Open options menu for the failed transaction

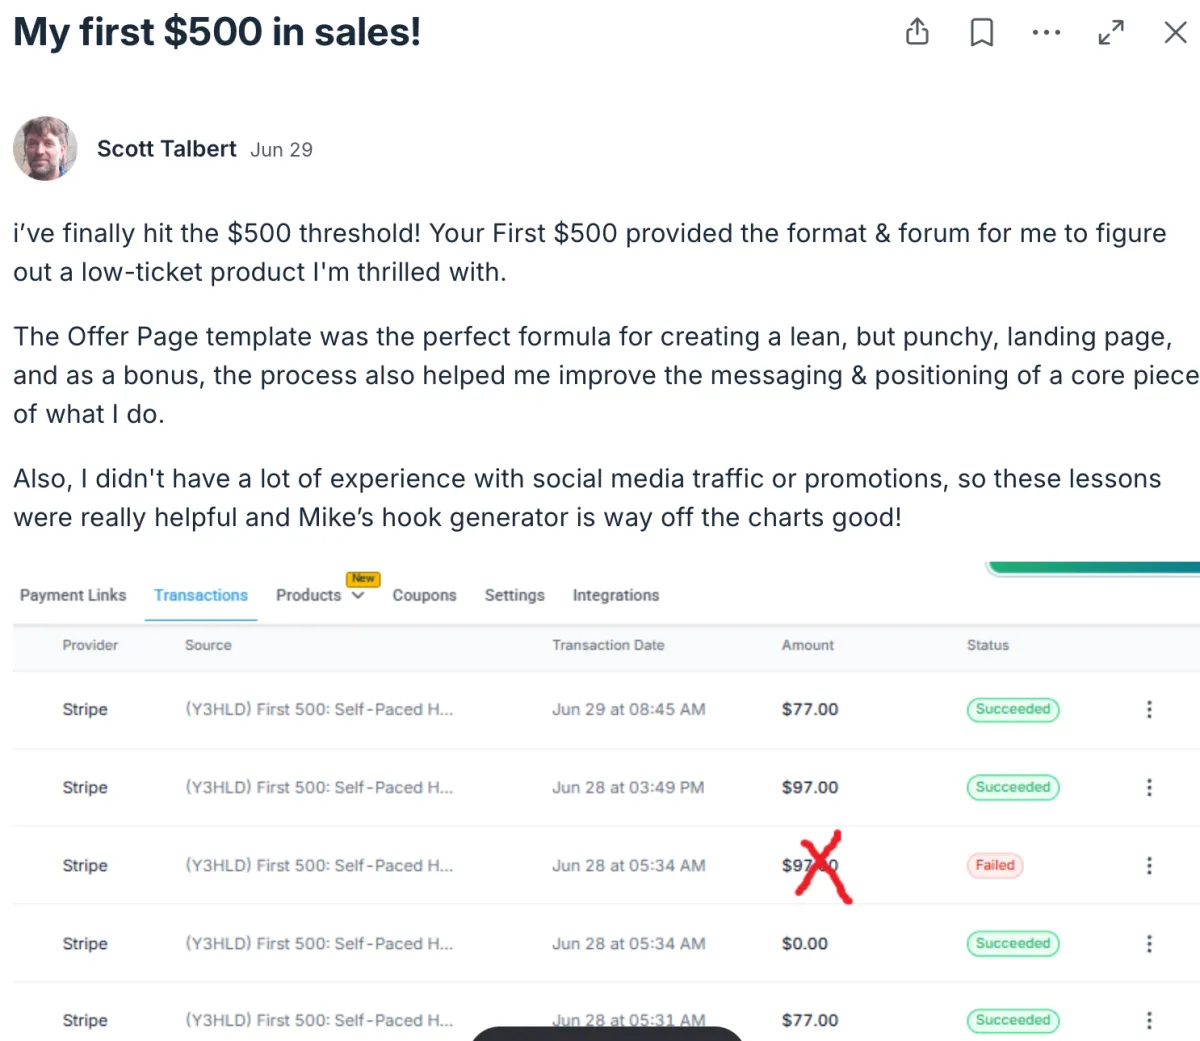[x=1149, y=865]
